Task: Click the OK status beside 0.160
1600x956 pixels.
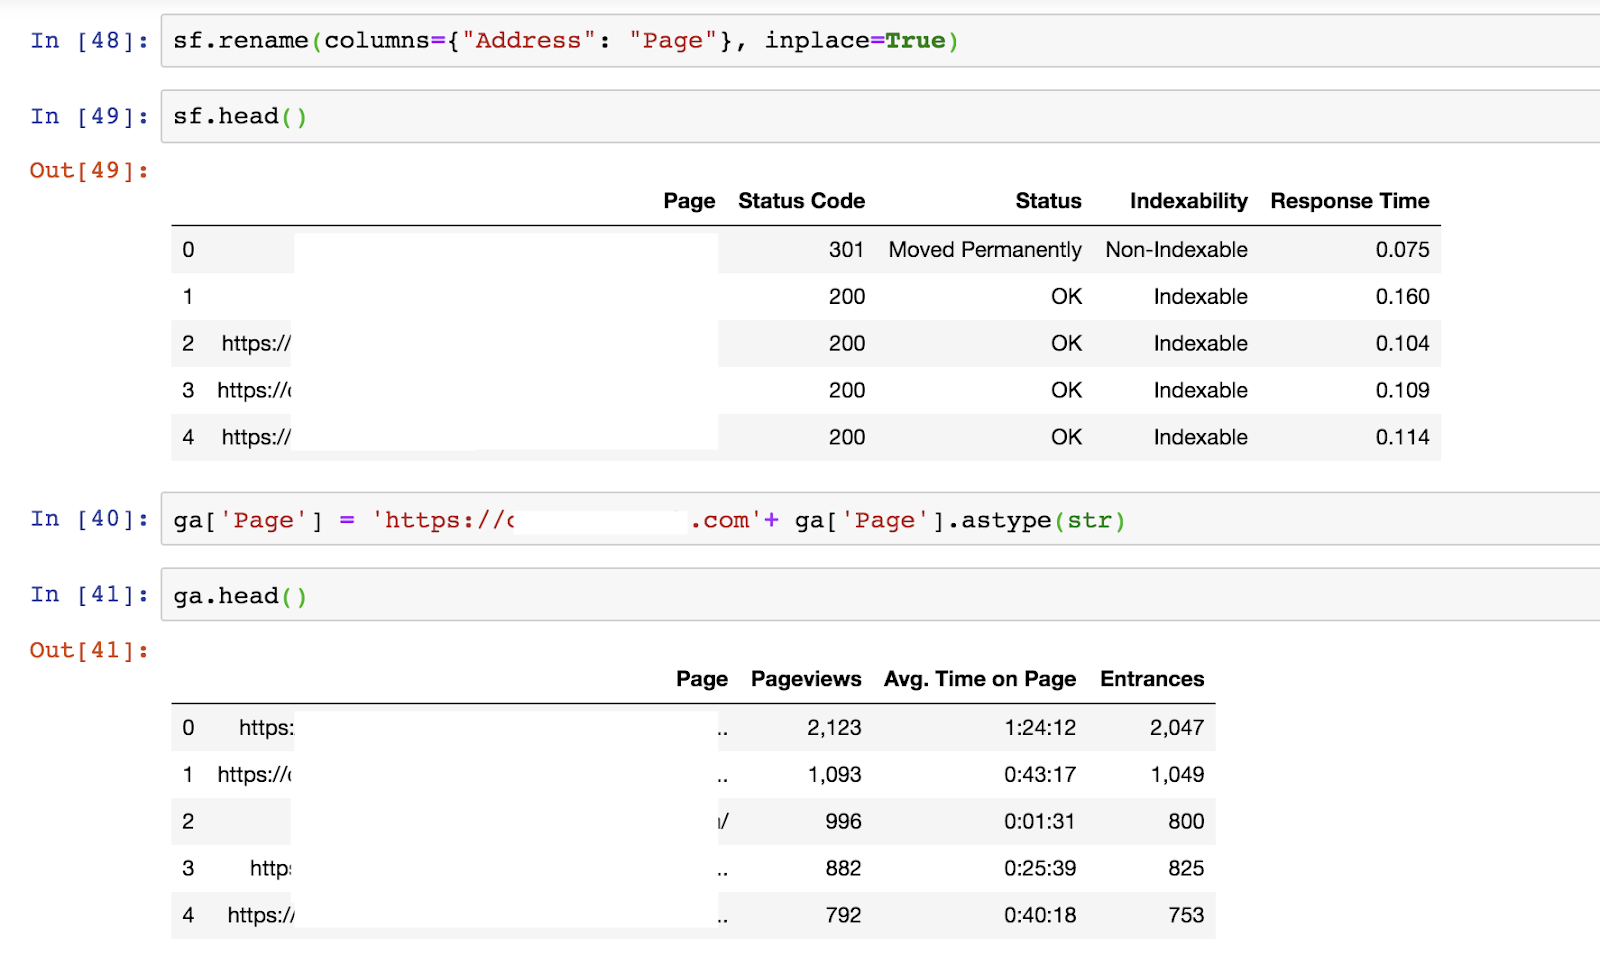Action: [x=1066, y=297]
